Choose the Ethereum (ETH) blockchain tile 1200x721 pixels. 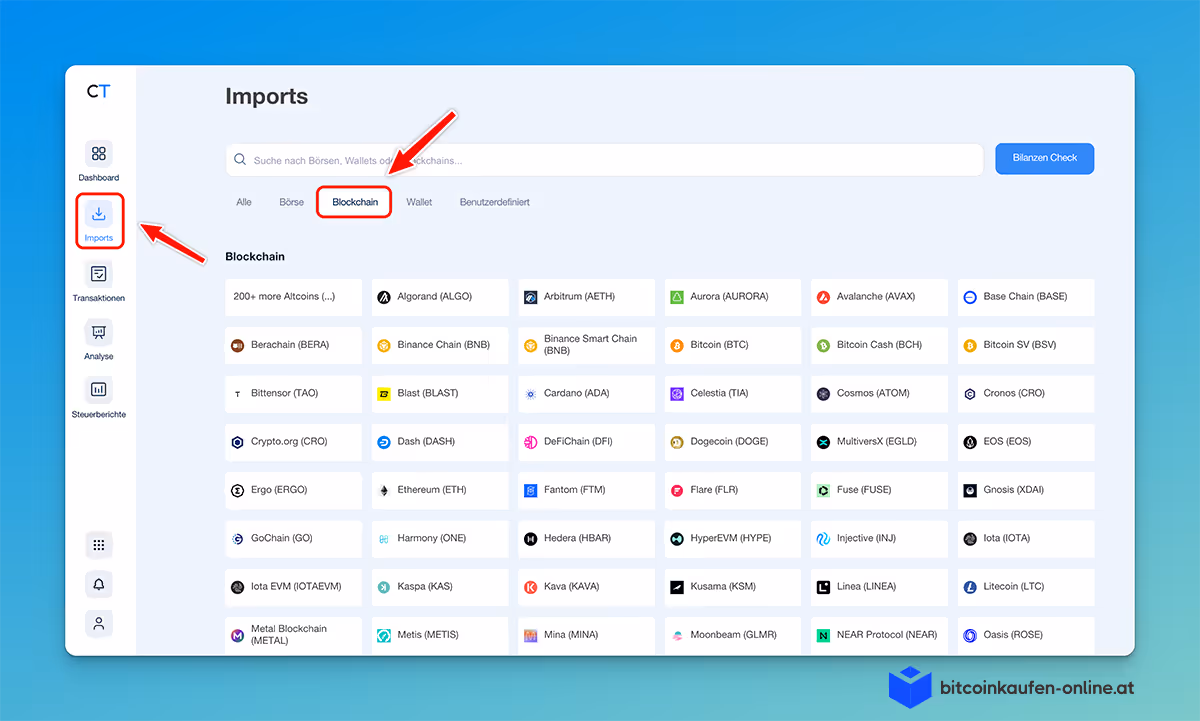(x=440, y=490)
